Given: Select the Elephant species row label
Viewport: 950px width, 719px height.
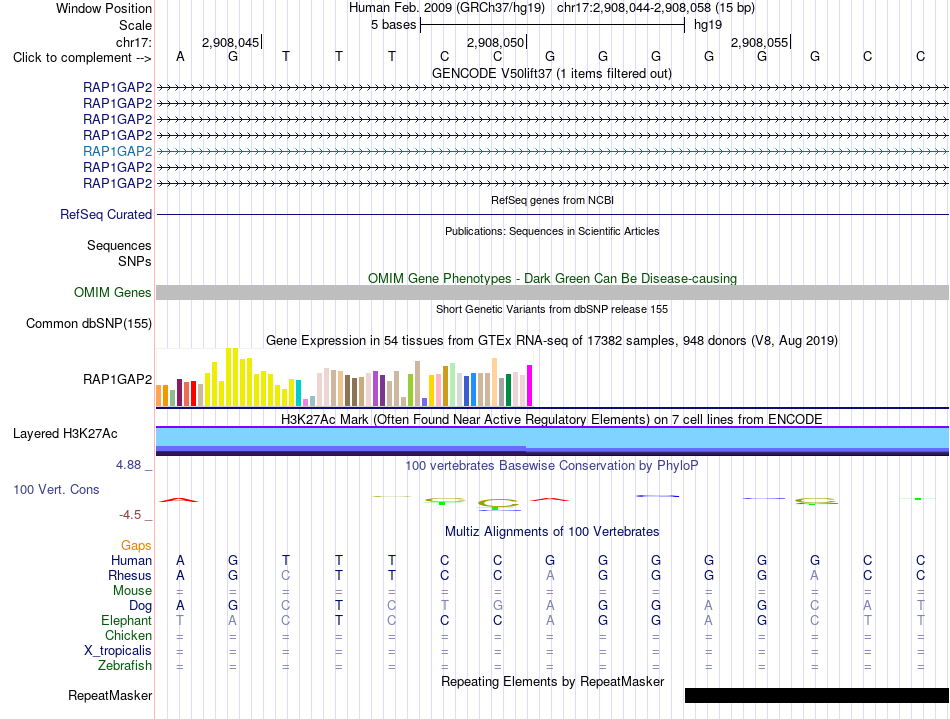Looking at the screenshot, I should coord(127,620).
